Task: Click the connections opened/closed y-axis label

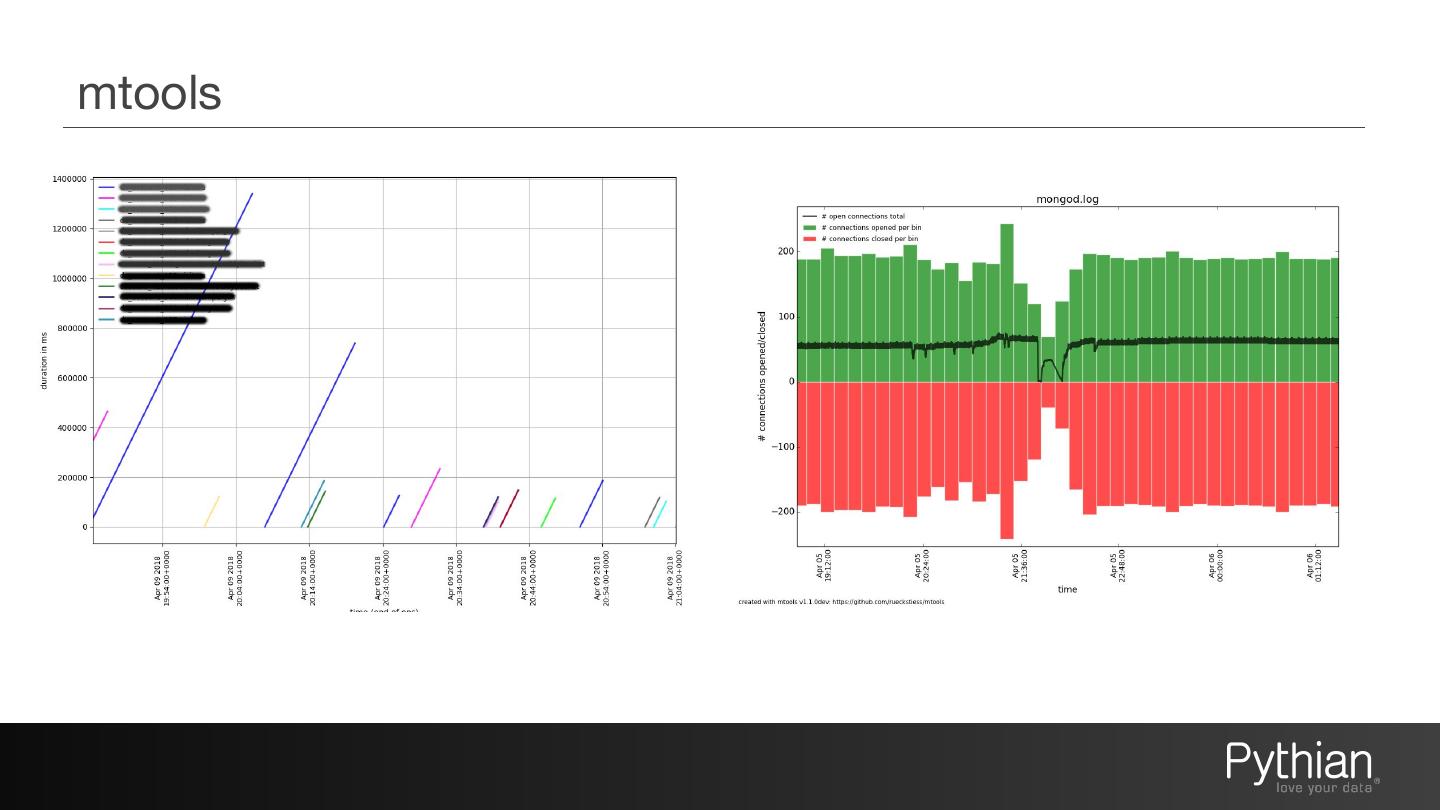Action: tap(762, 376)
